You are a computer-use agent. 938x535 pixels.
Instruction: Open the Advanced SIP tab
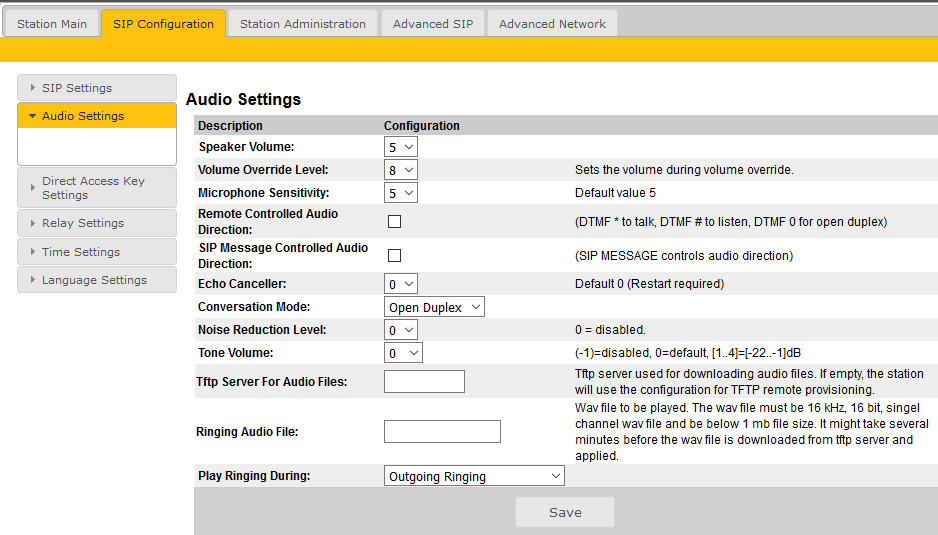[432, 24]
